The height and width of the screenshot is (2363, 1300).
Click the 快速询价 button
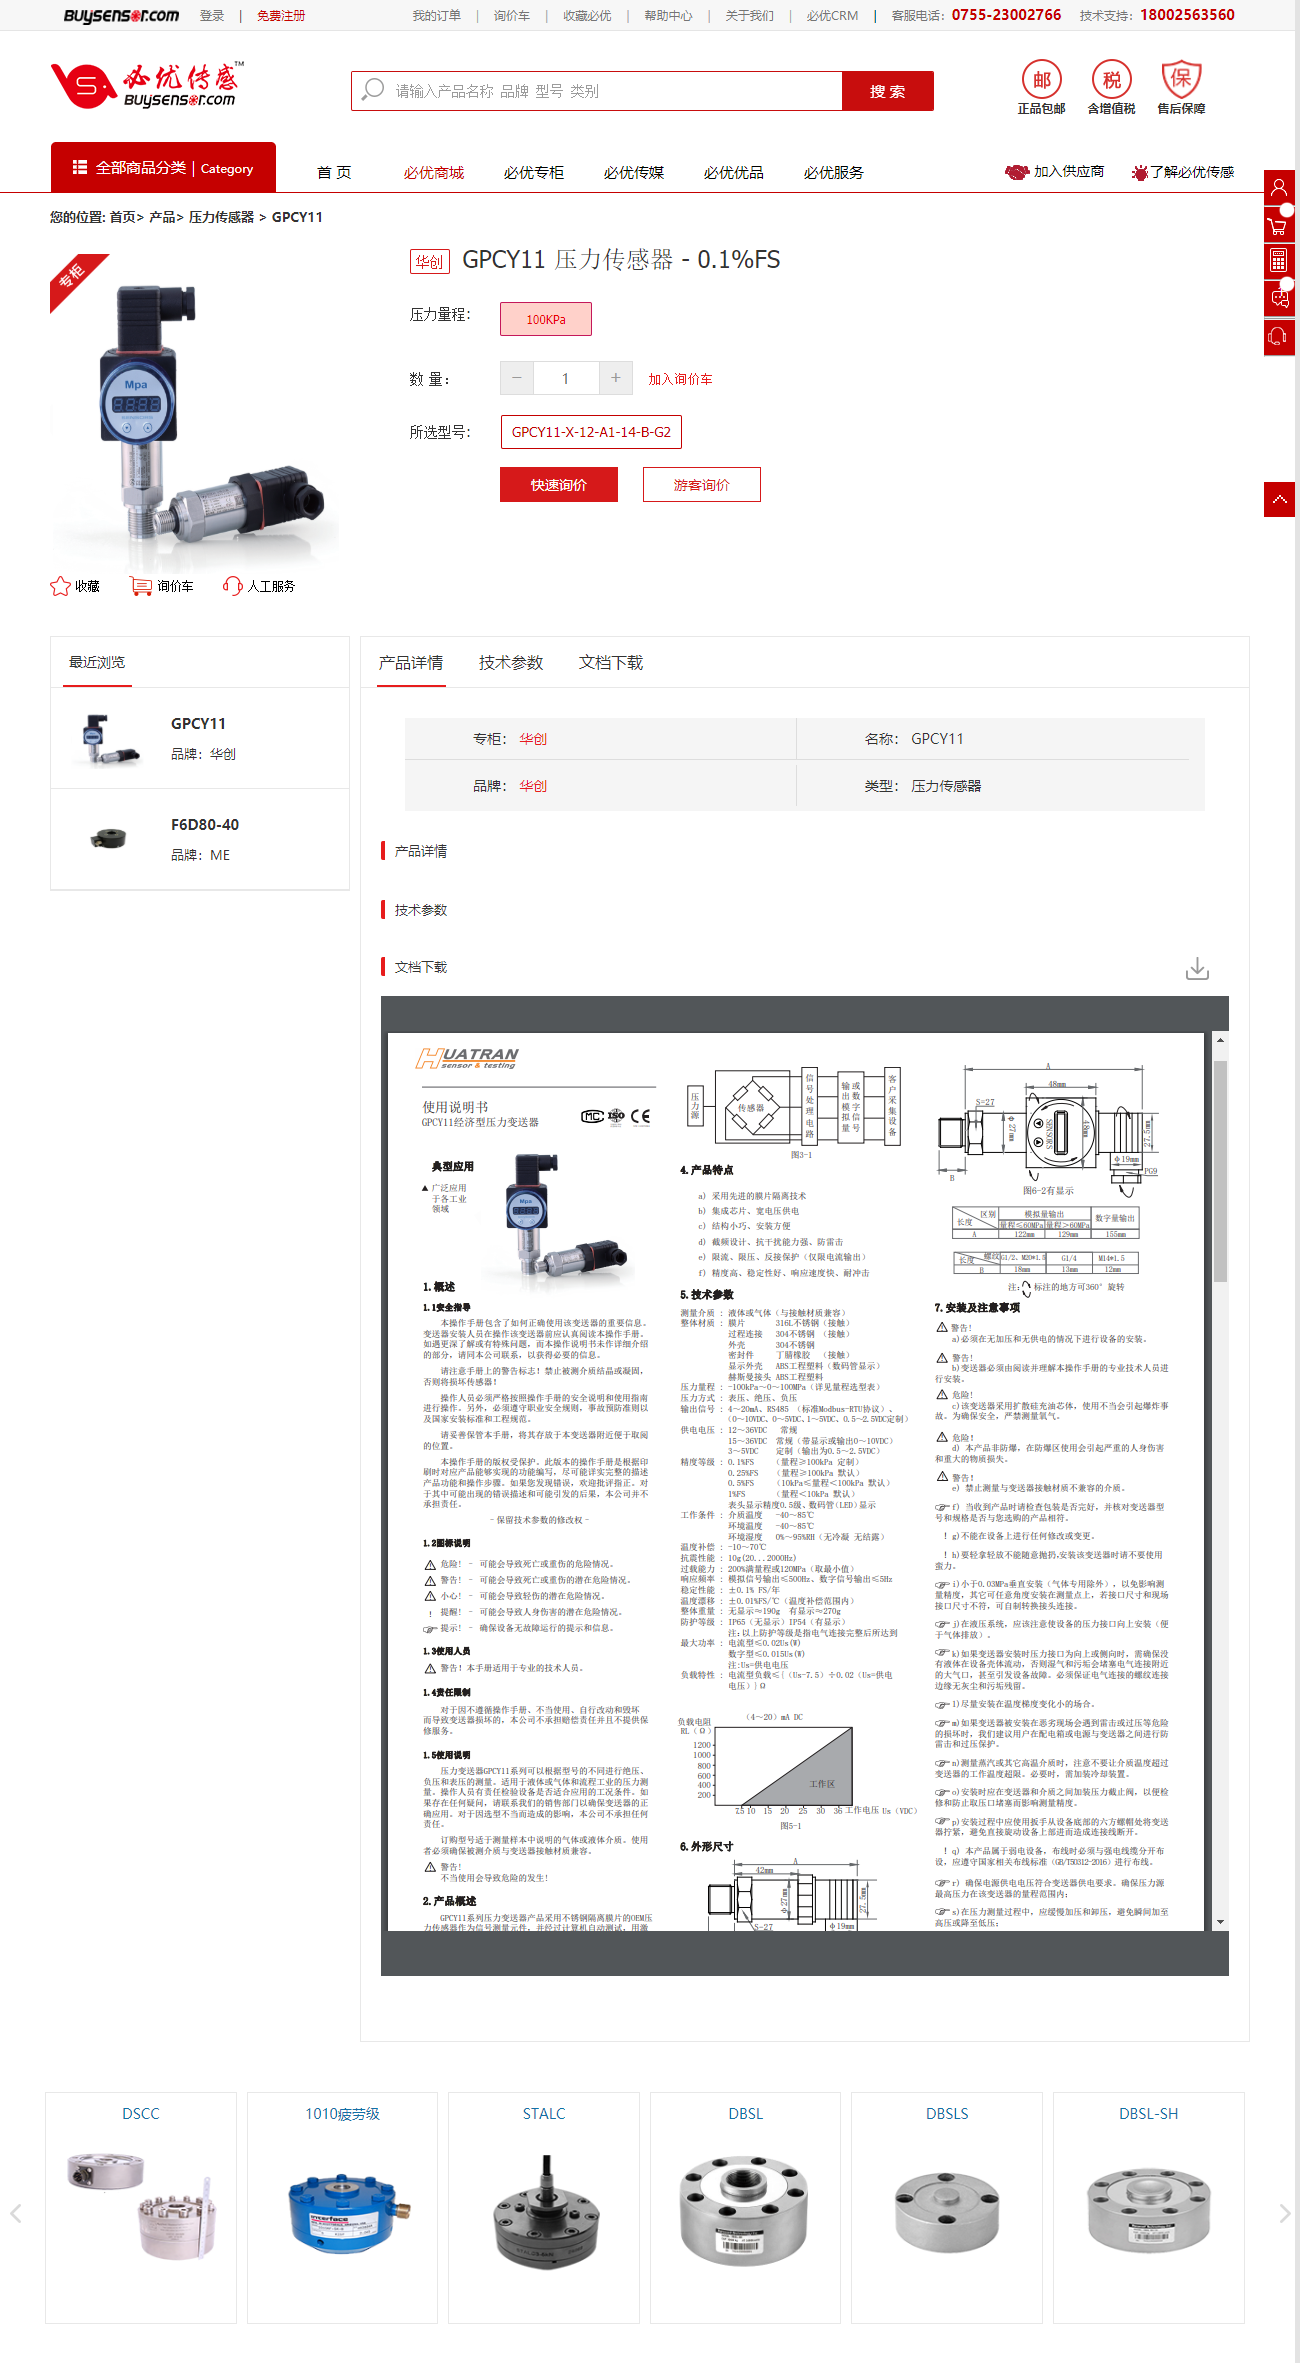(559, 485)
